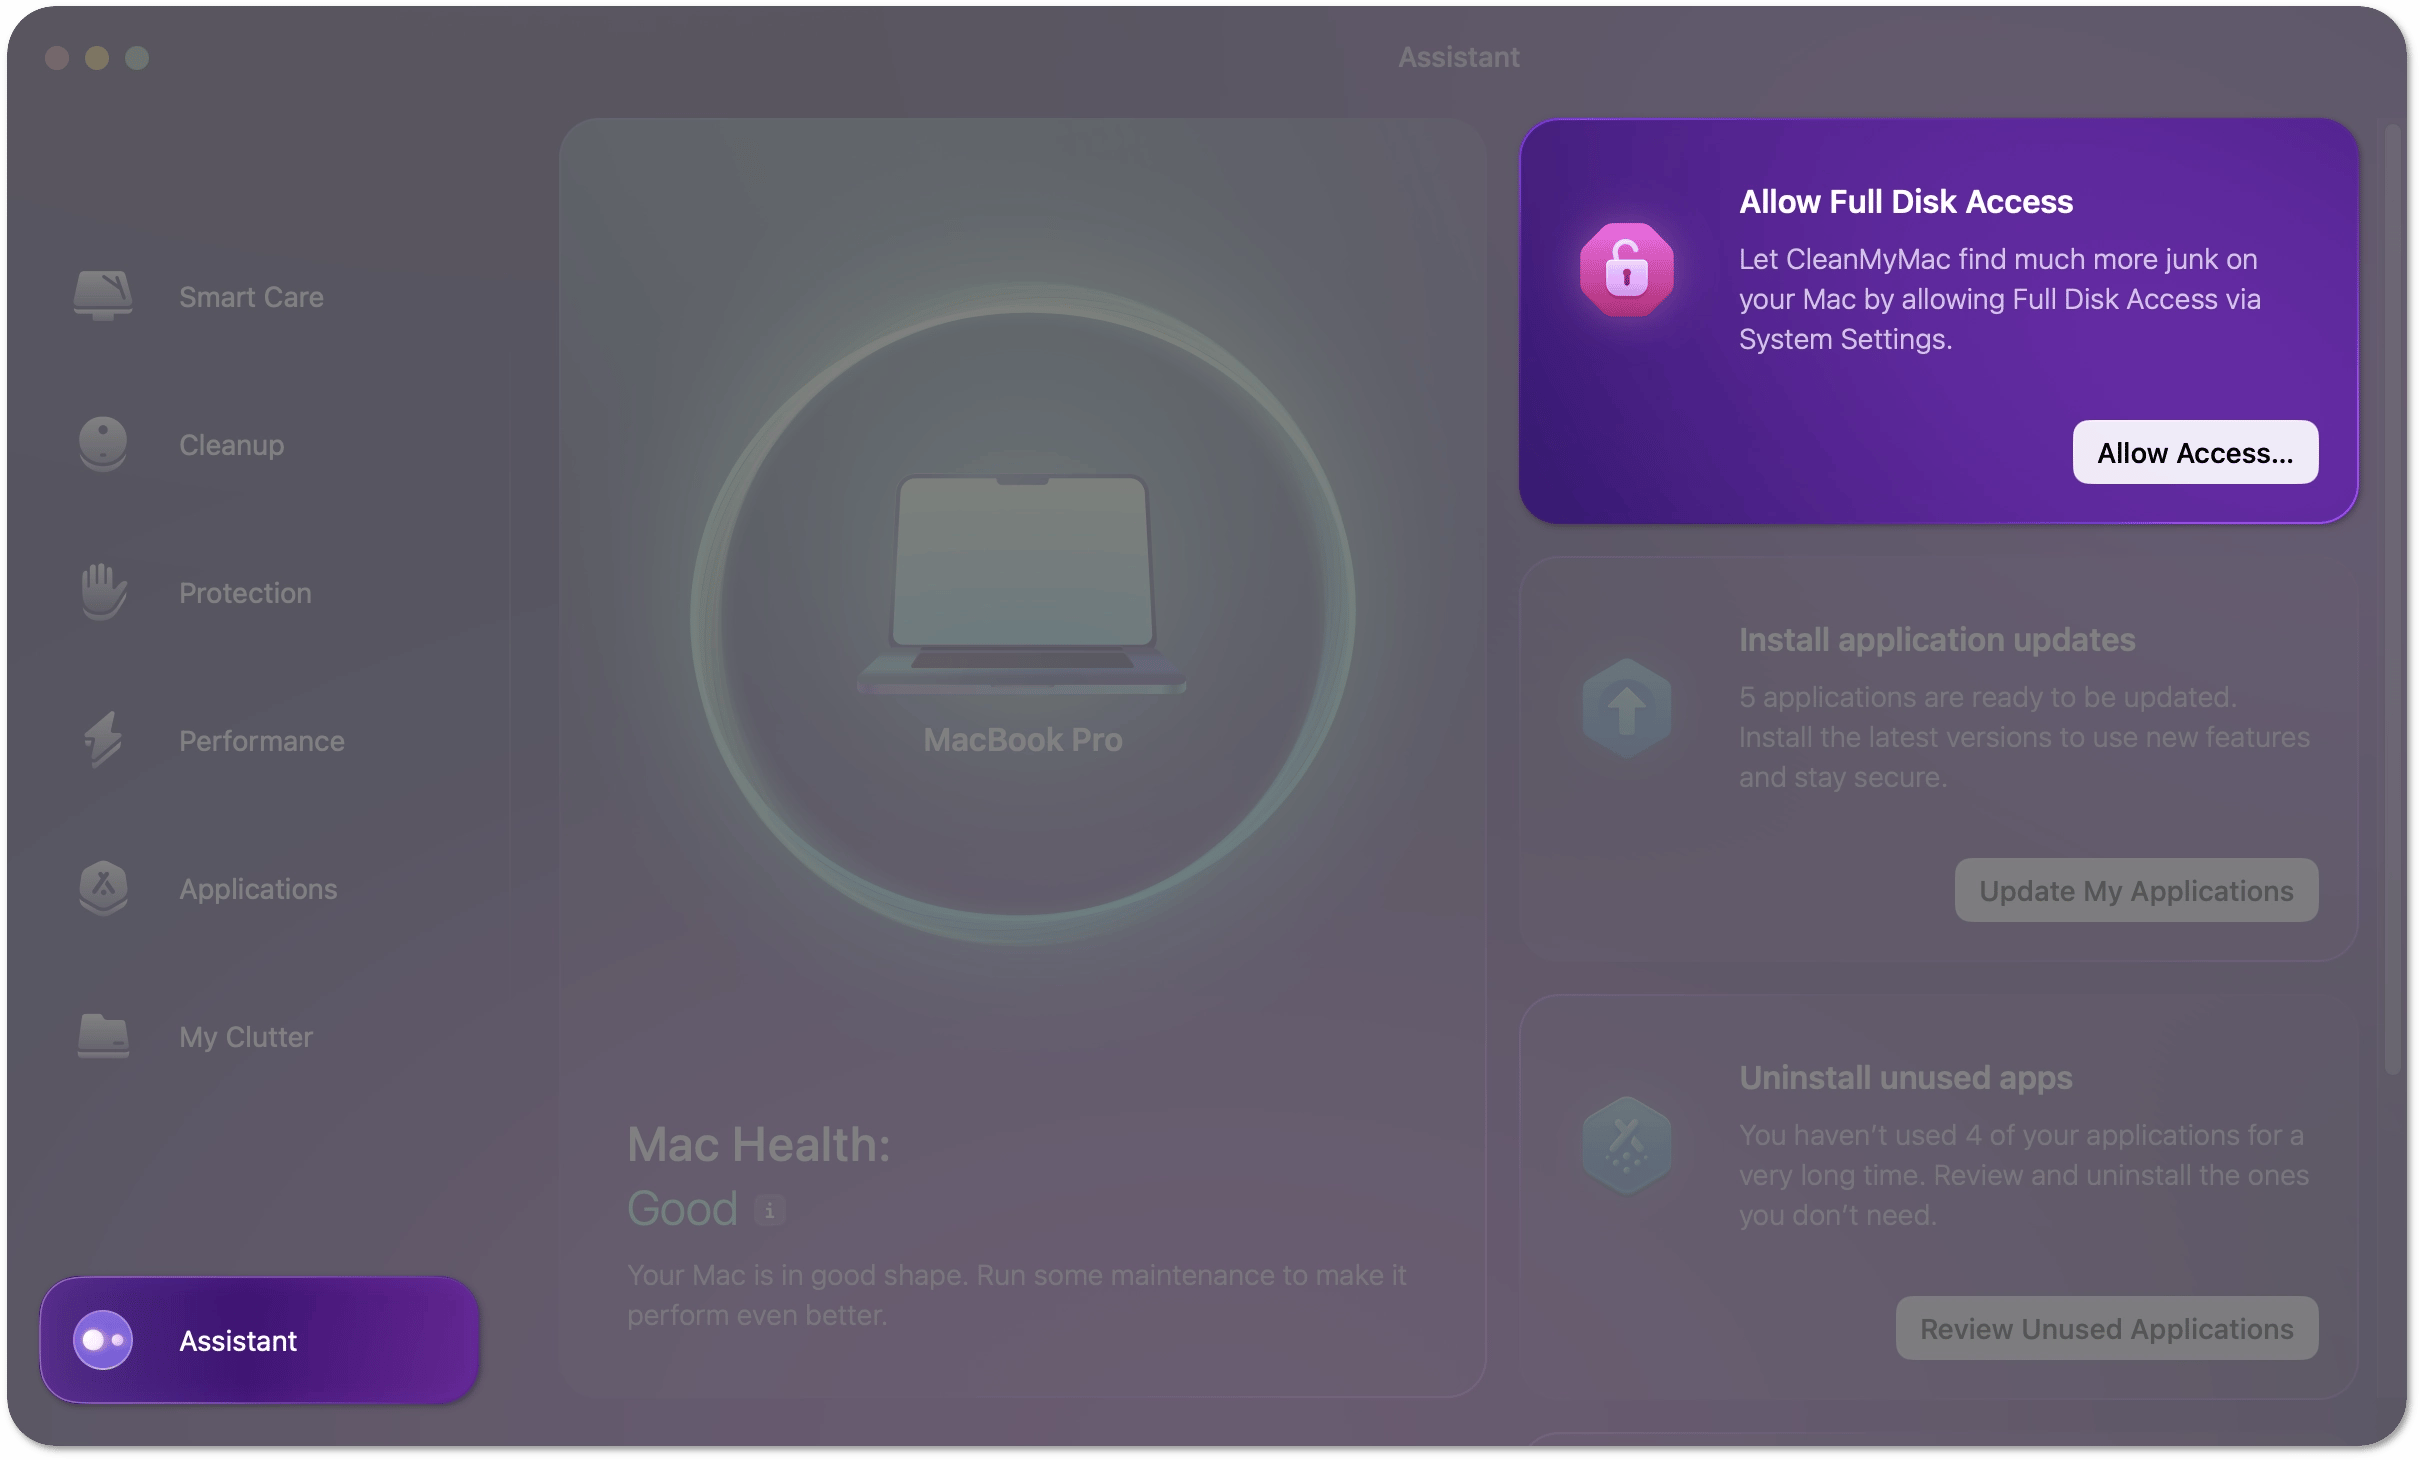Click the Mac Health: heading

tap(758, 1145)
